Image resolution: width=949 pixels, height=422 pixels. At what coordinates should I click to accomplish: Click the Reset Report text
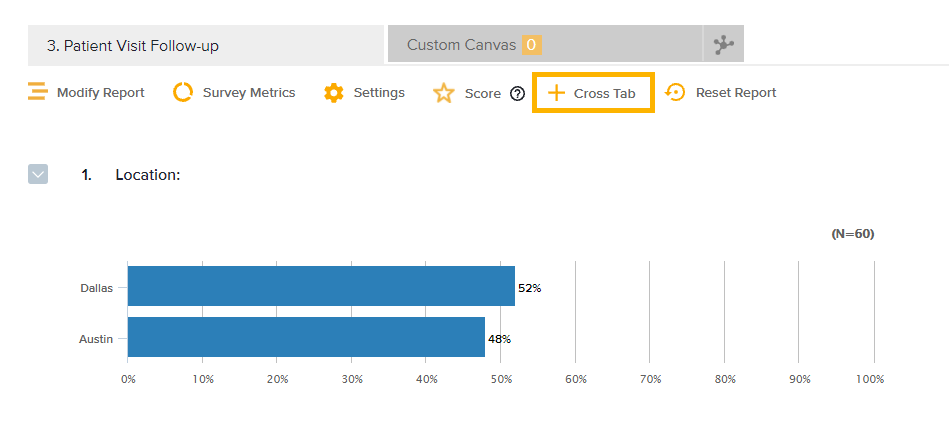(x=736, y=93)
